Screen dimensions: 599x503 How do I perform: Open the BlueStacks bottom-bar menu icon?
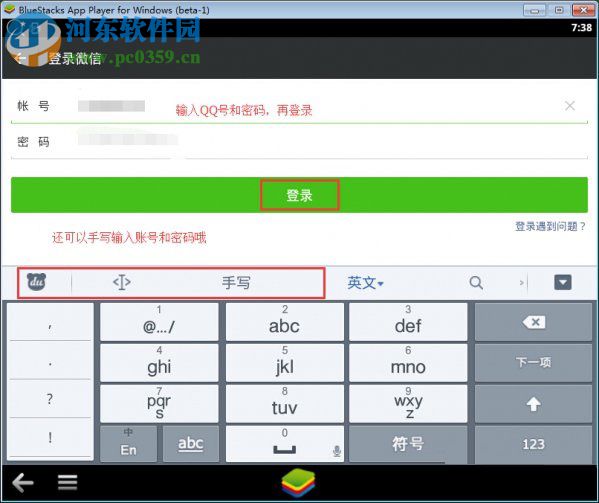68,482
